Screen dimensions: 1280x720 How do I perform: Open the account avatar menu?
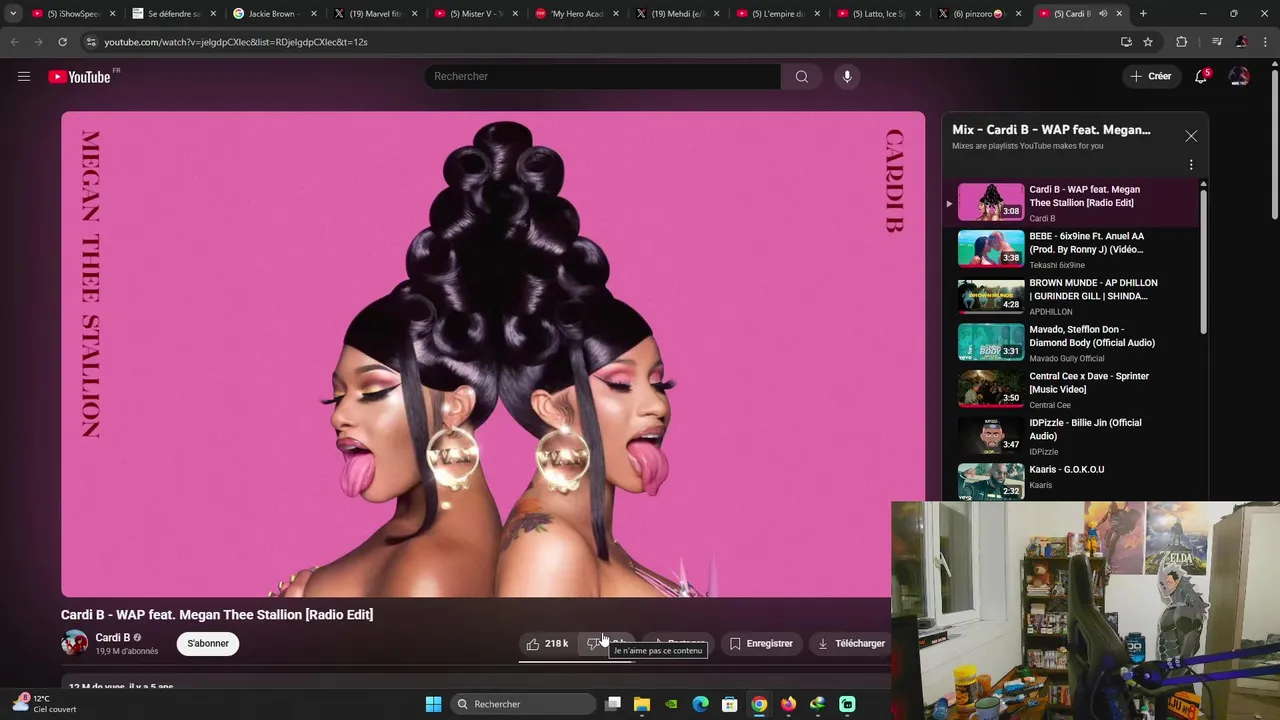coord(1239,76)
